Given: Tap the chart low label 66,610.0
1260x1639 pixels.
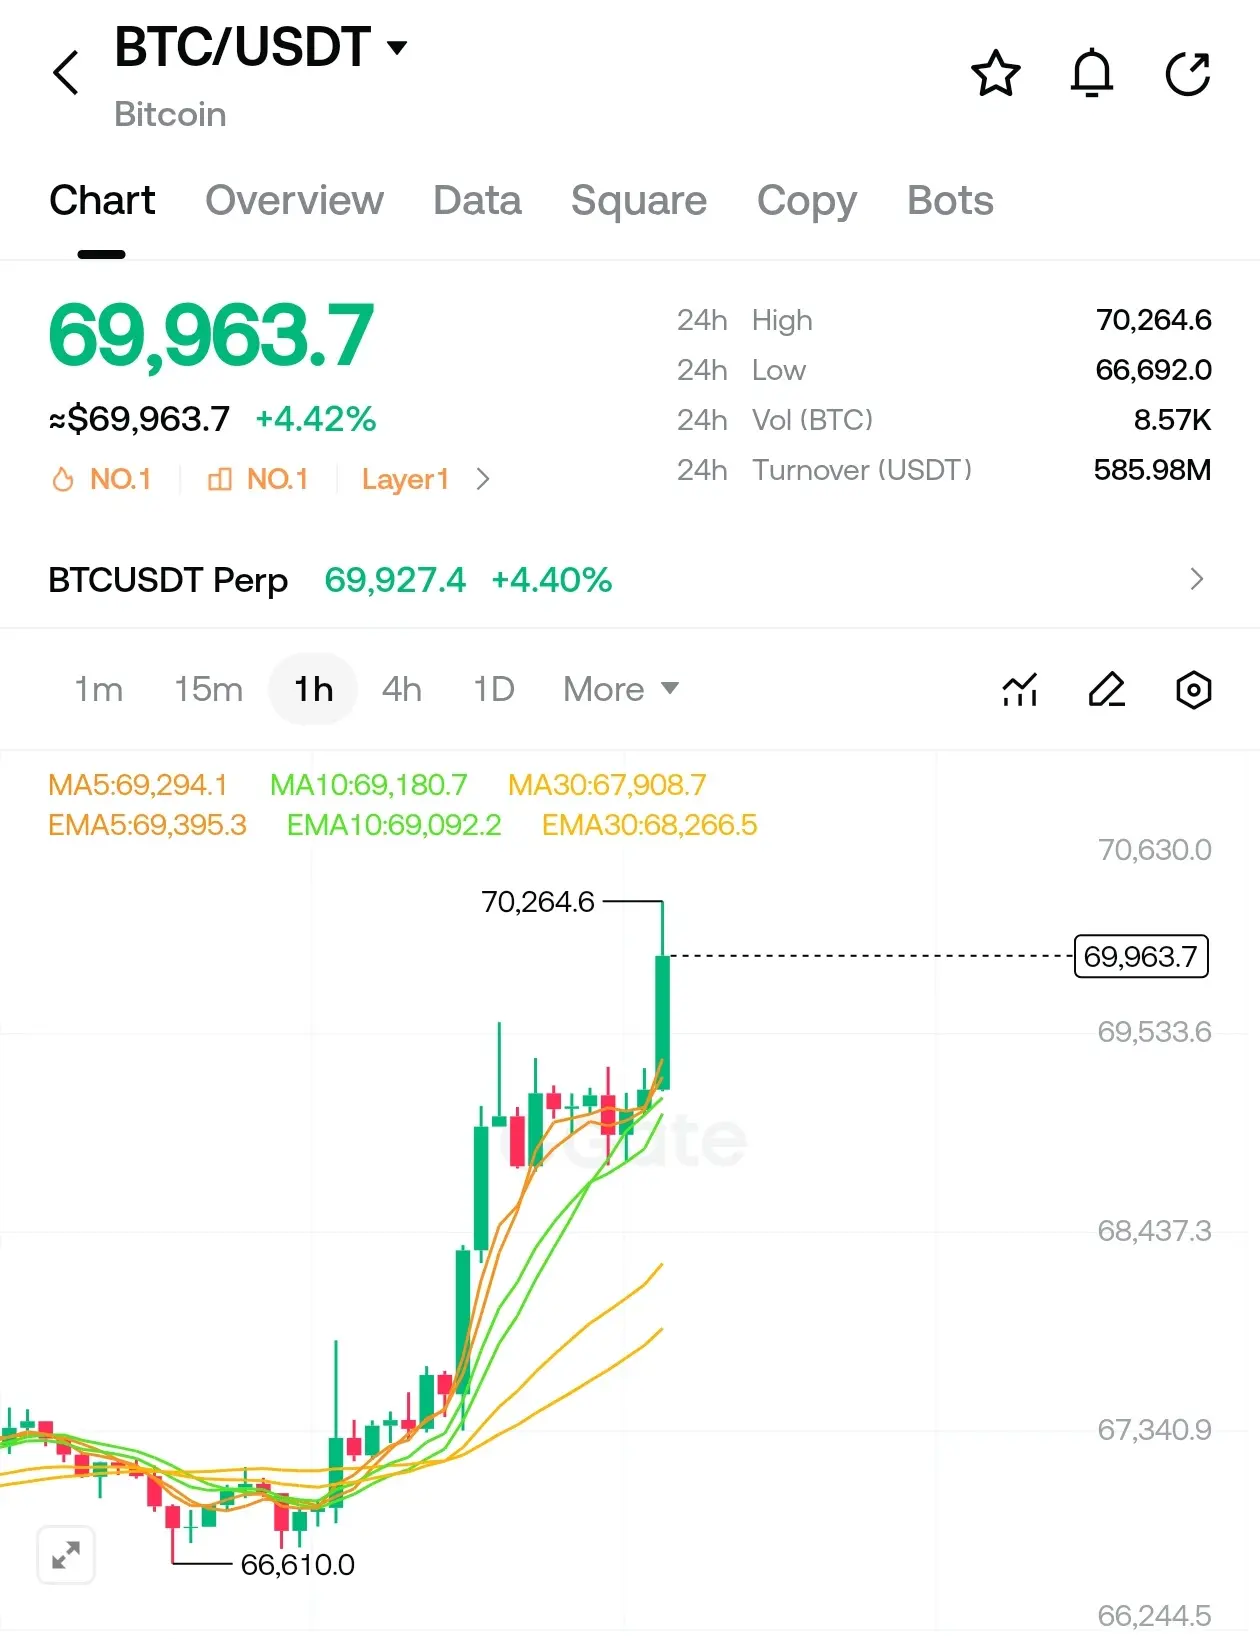Looking at the screenshot, I should pyautogui.click(x=298, y=1565).
